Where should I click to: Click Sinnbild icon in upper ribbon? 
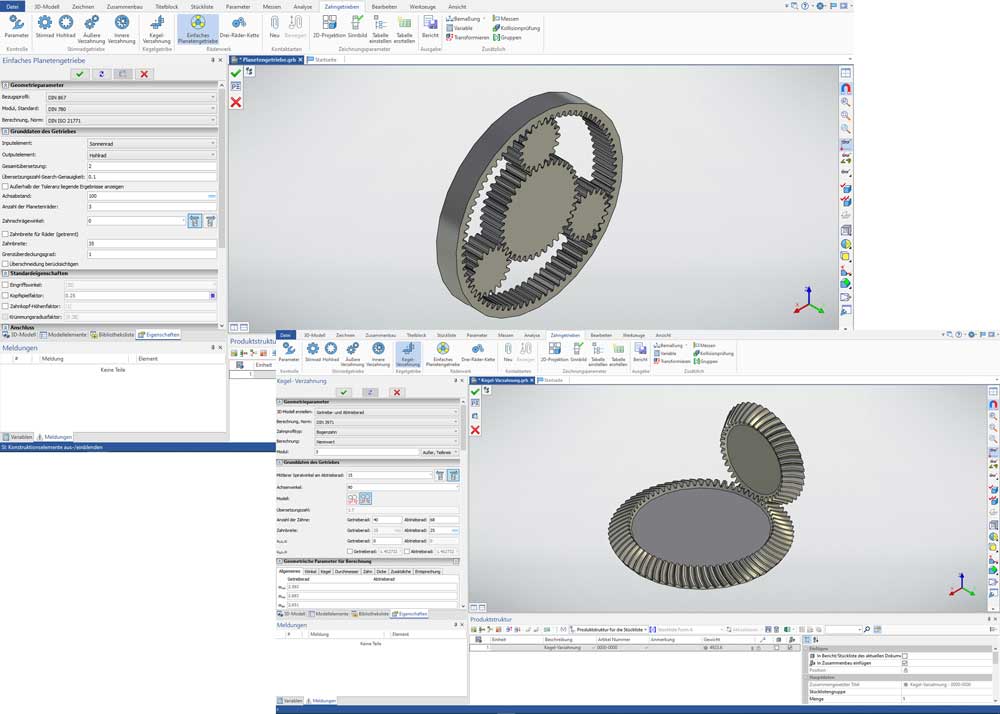click(x=357, y=27)
